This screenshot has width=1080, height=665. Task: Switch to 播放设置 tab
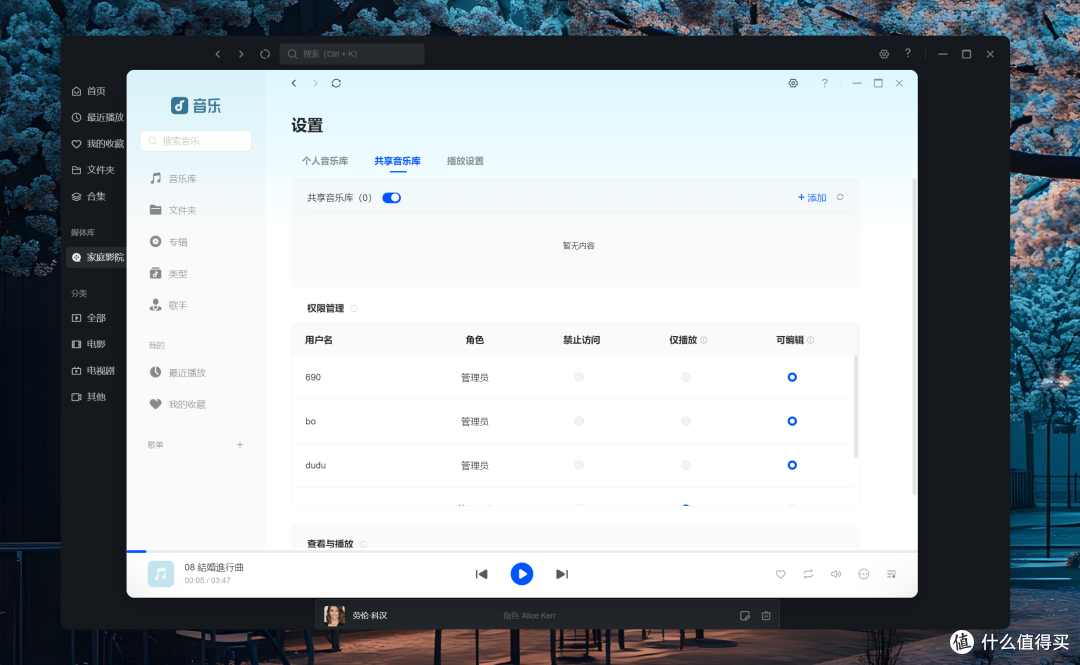click(465, 161)
